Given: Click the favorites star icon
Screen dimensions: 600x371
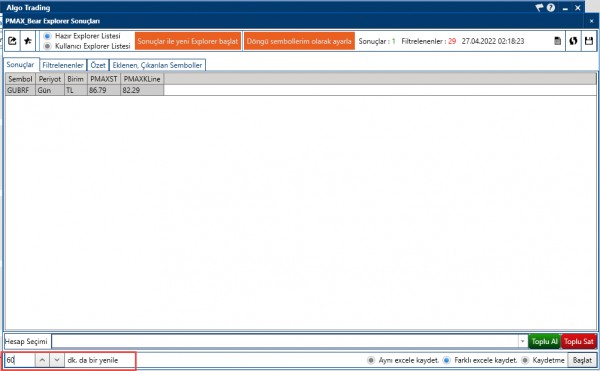Looking at the screenshot, I should coord(28,41).
